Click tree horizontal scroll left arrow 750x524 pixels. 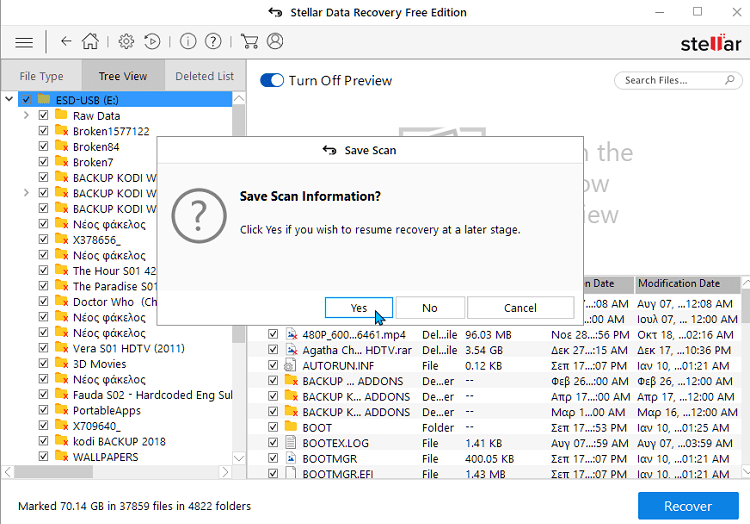pos(8,472)
